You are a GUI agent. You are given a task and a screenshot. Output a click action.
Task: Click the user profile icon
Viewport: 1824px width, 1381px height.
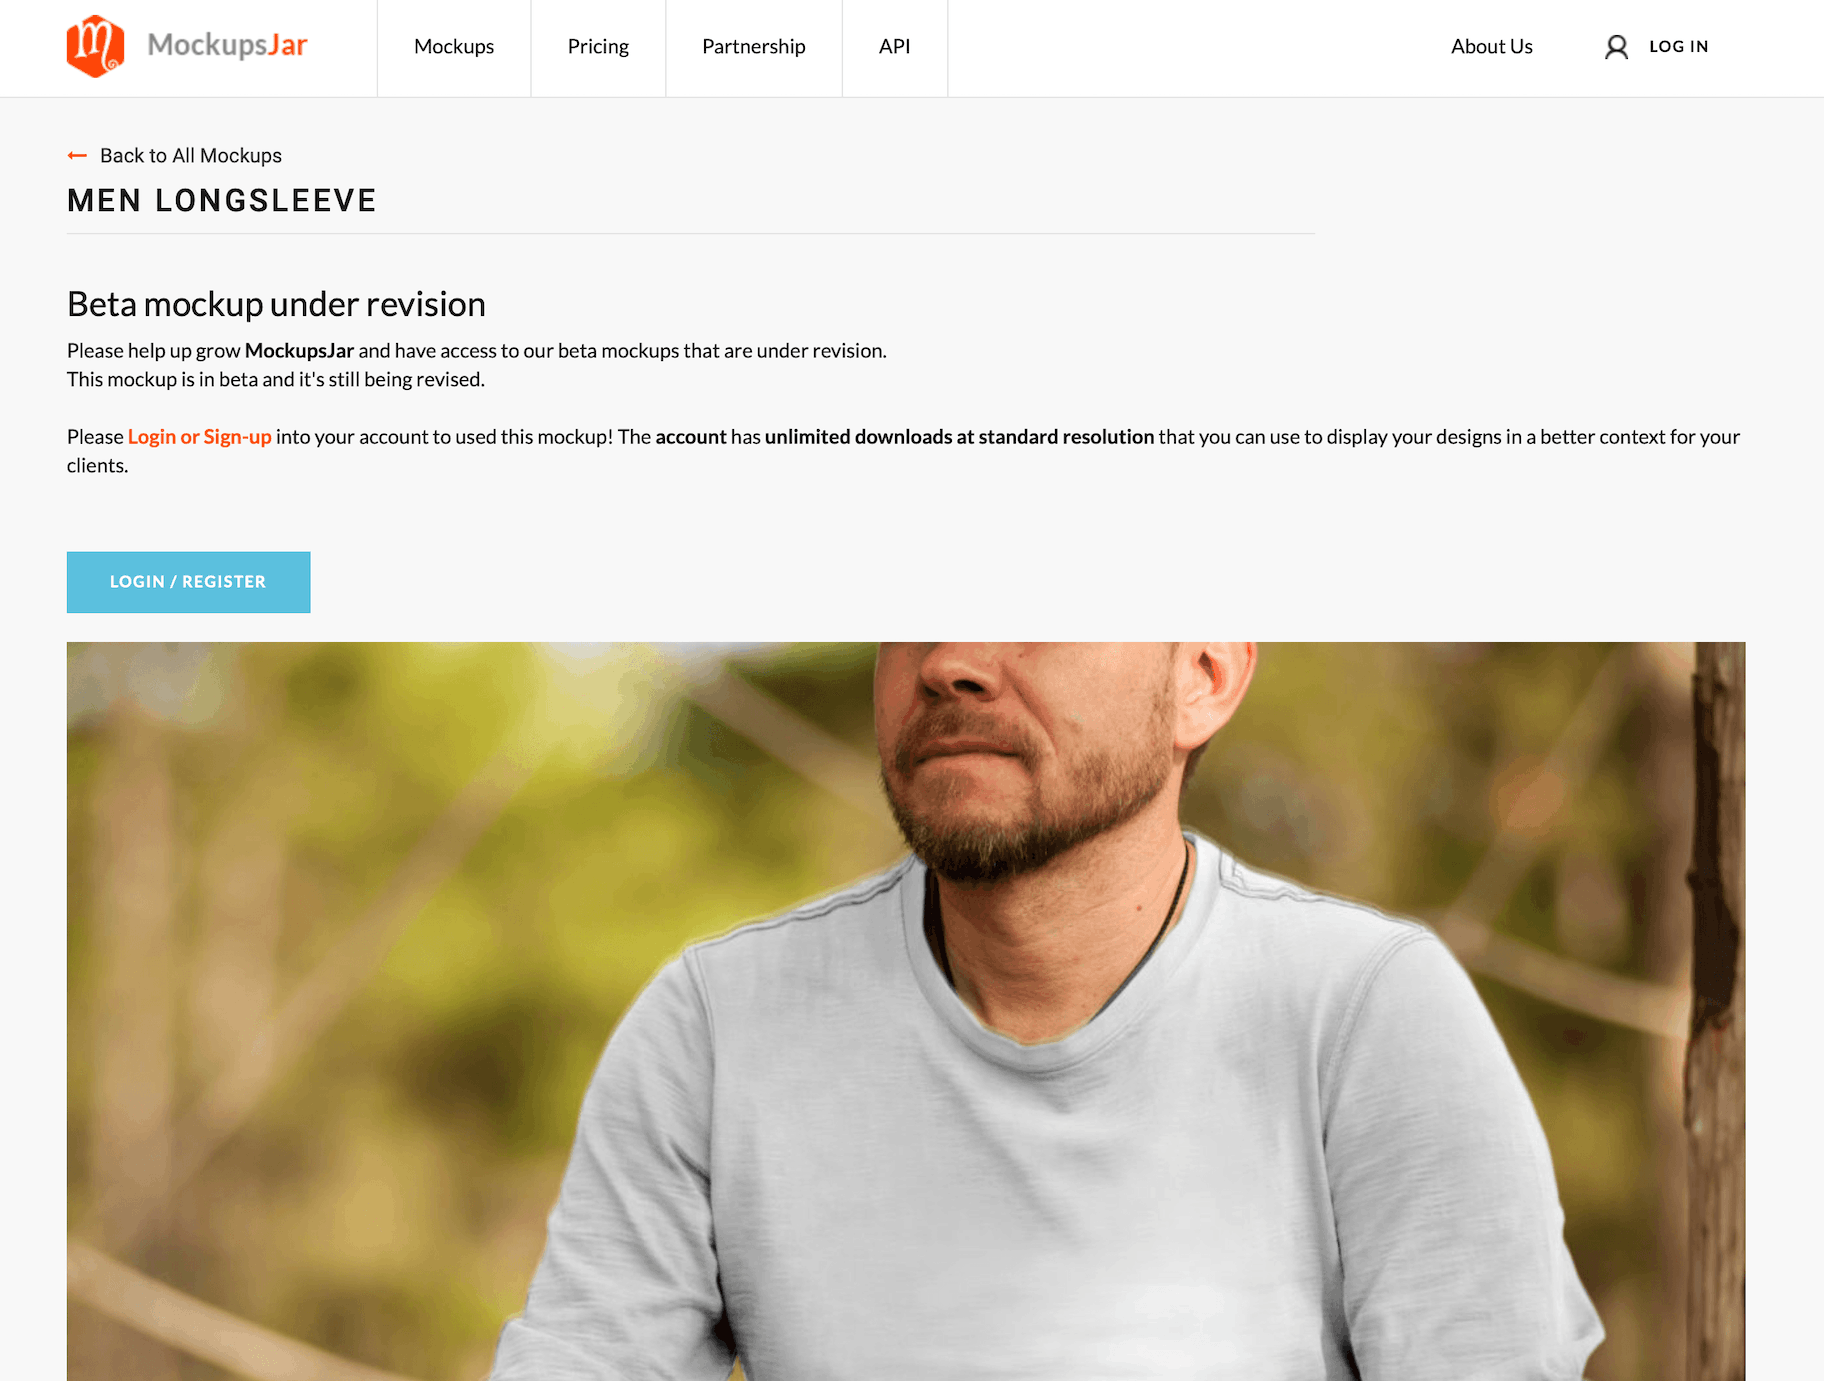coord(1616,47)
